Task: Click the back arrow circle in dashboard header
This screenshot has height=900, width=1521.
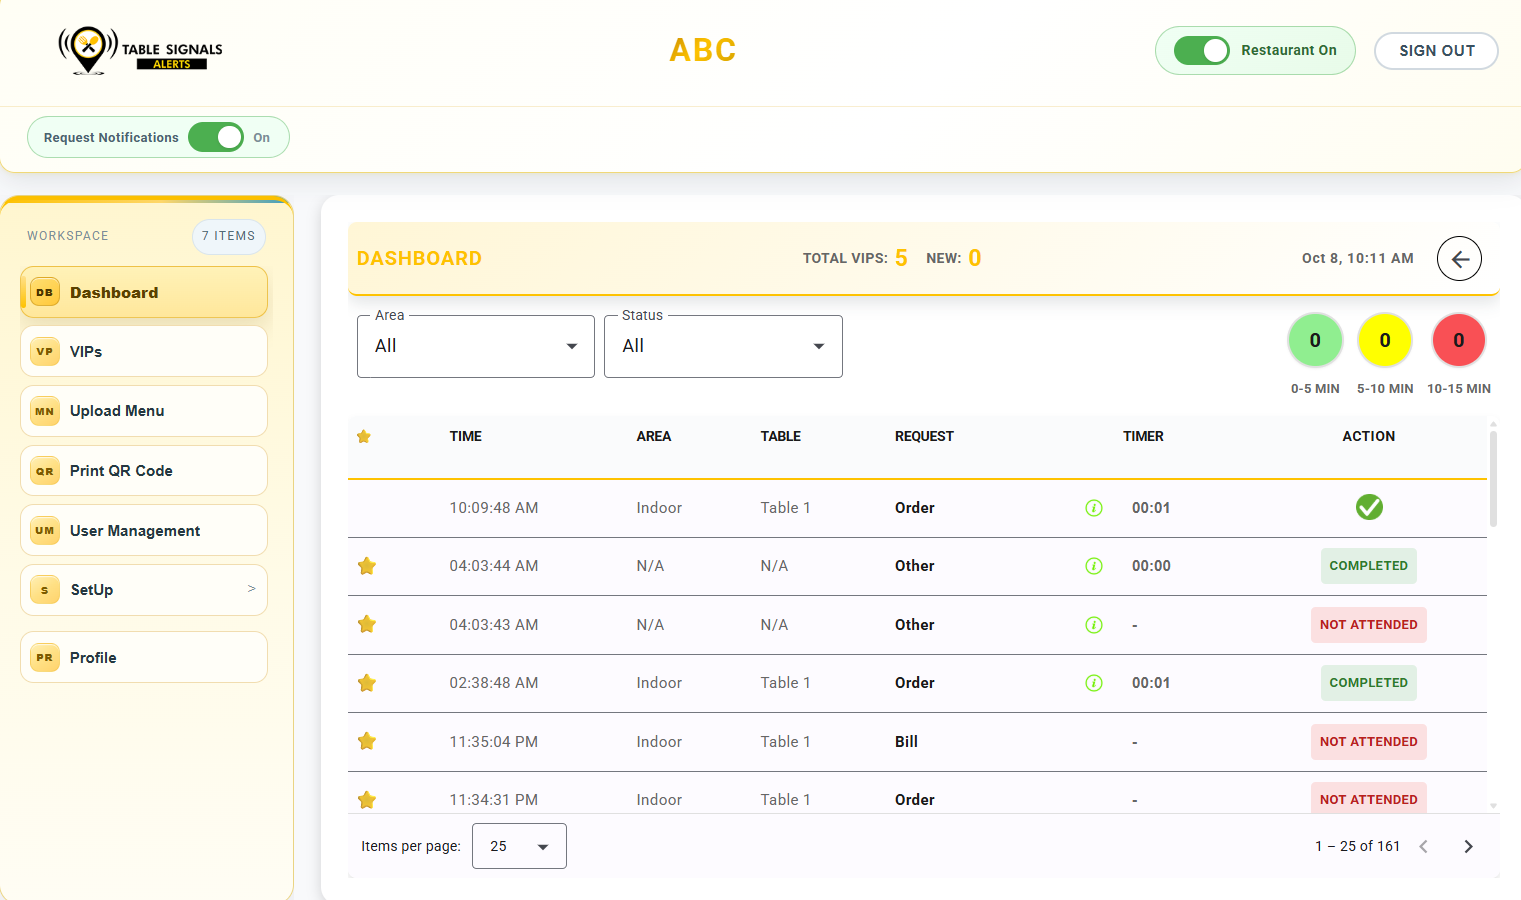Action: tap(1459, 259)
